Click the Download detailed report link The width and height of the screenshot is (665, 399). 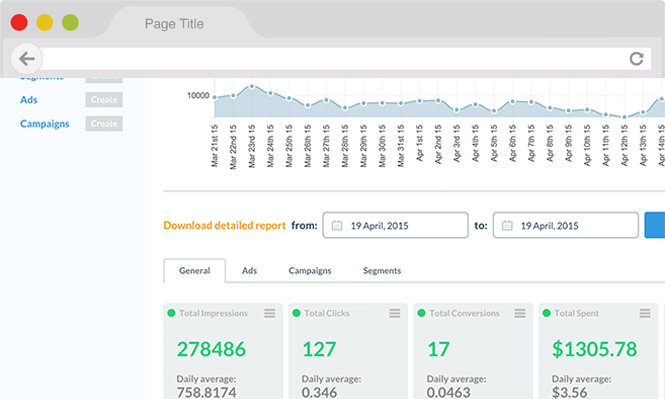pos(224,225)
